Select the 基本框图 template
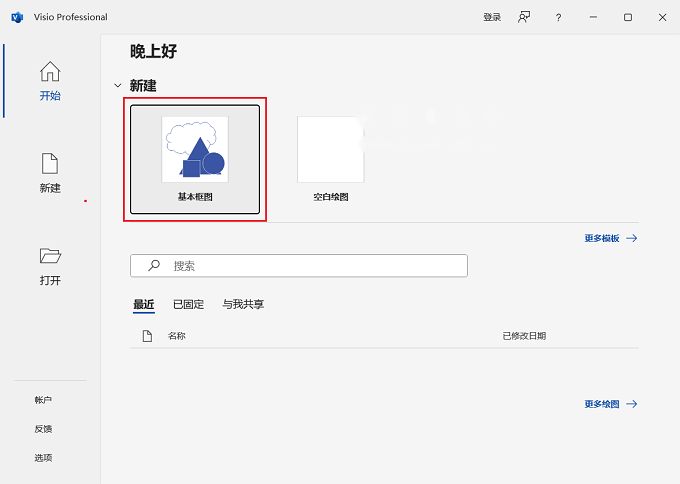680x484 pixels. [195, 159]
